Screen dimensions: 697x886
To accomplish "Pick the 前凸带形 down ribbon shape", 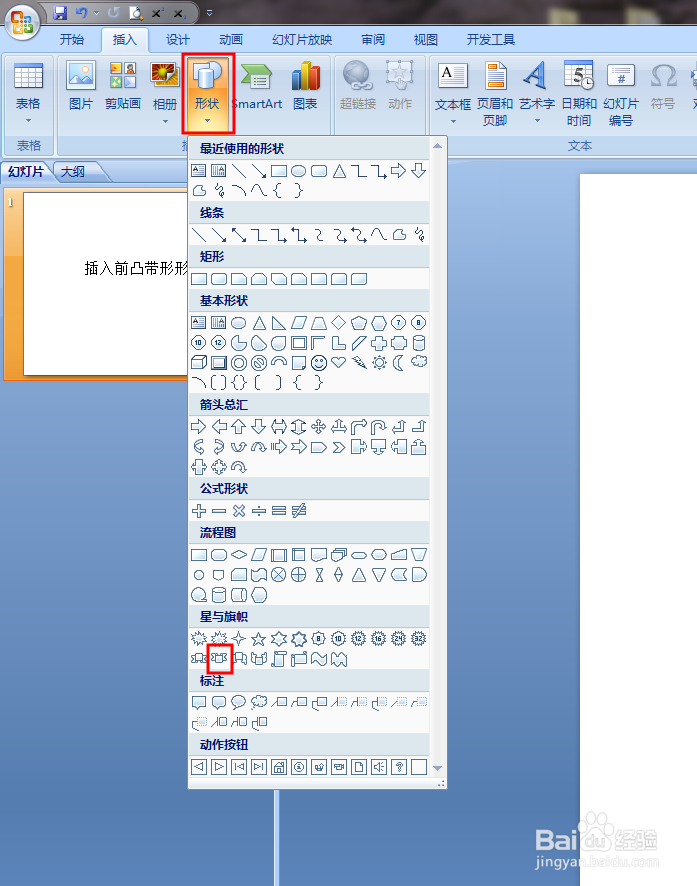I will coord(219,658).
